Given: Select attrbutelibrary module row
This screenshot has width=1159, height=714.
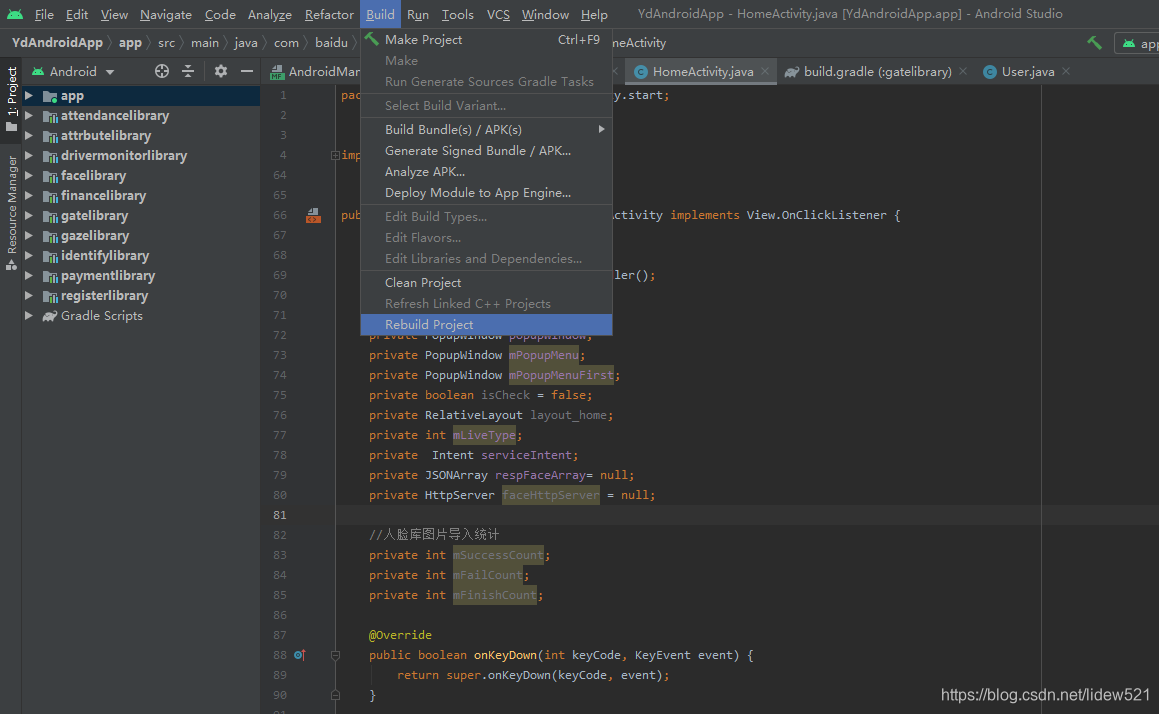Looking at the screenshot, I should [x=140, y=135].
